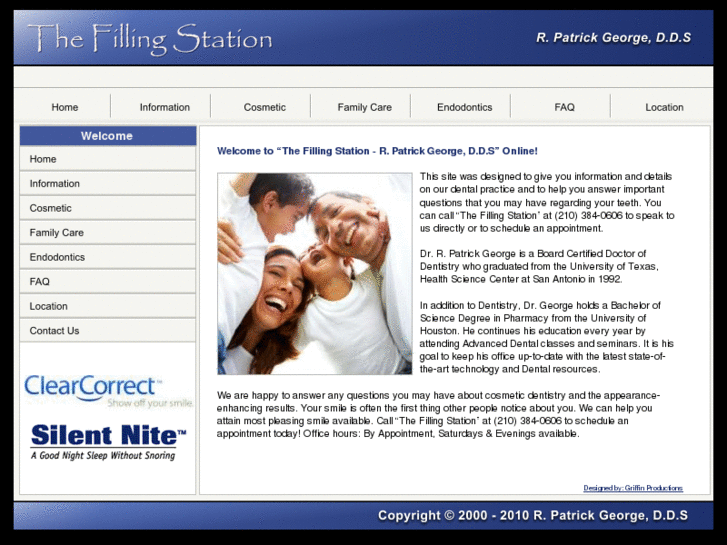Open the Designed by Griffin Productions link
The width and height of the screenshot is (727, 545).
(633, 488)
